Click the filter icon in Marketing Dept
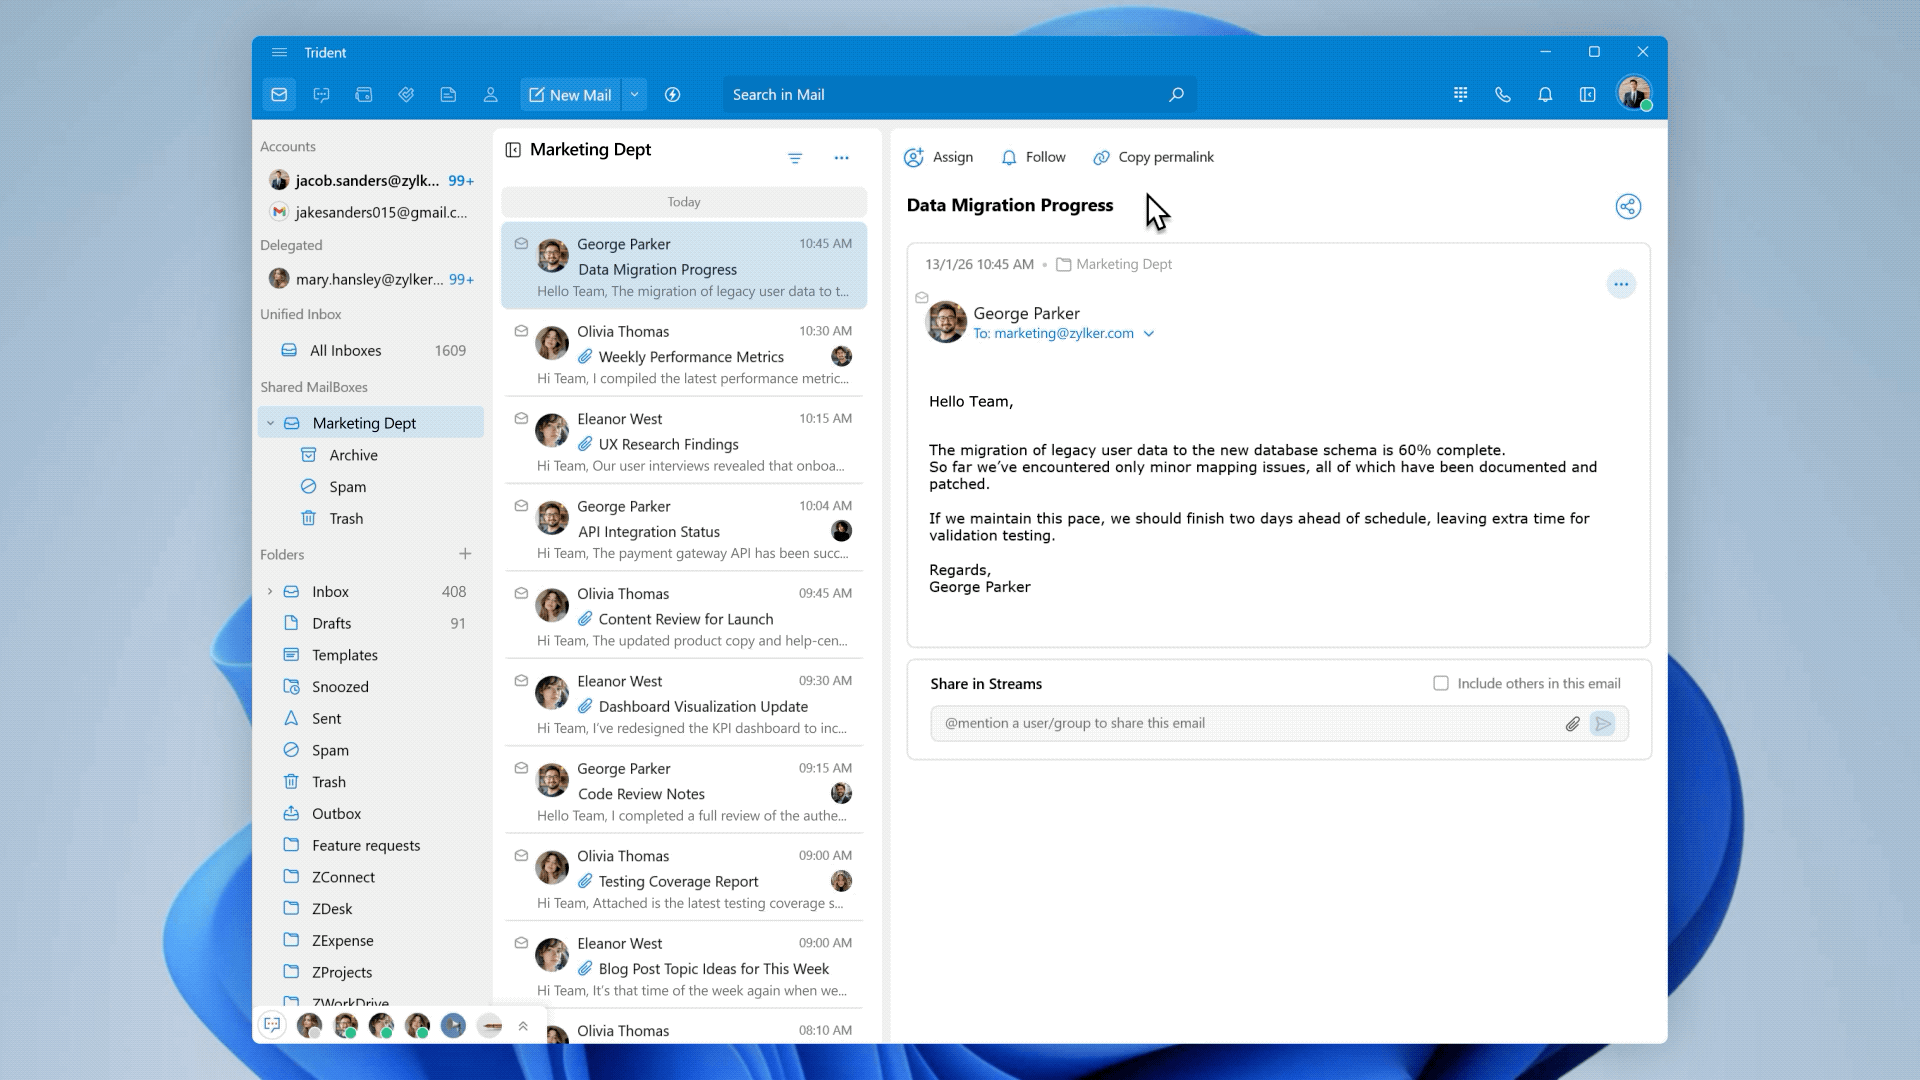Image resolution: width=1920 pixels, height=1080 pixels. click(795, 158)
